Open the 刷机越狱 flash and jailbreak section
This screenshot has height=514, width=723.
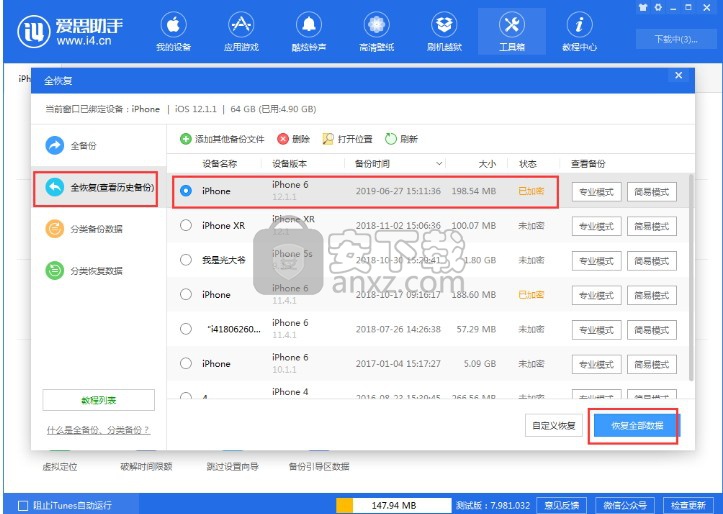[x=444, y=32]
